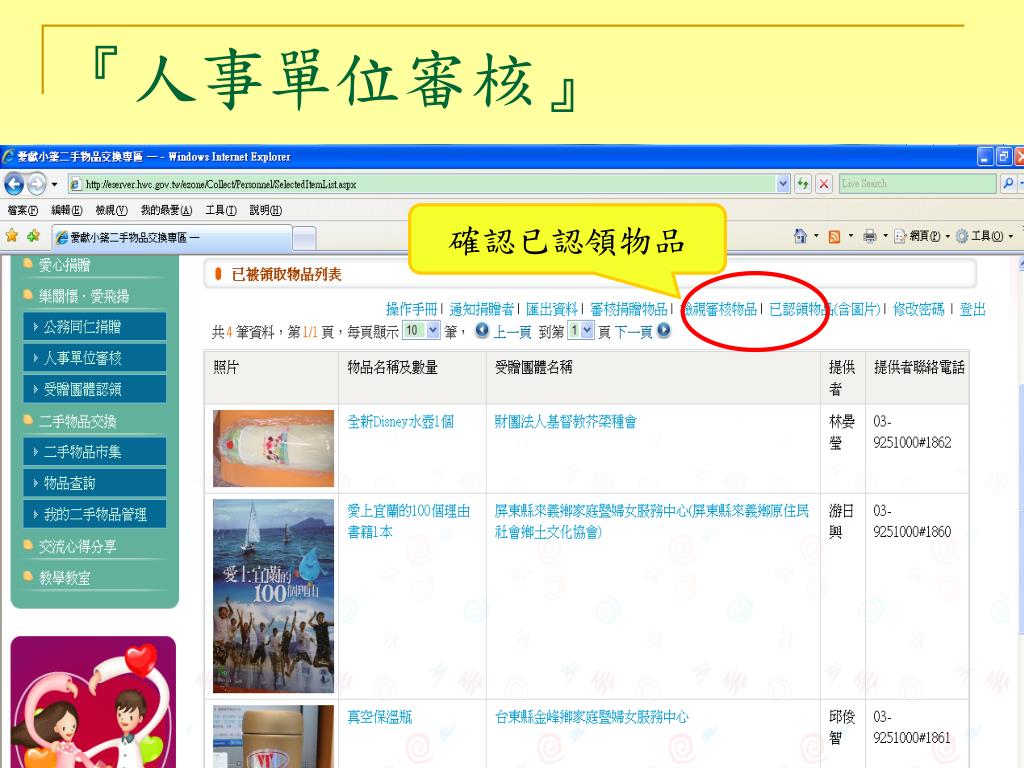Open sidebar submenu 受贈團體認領
The height and width of the screenshot is (768, 1024).
pos(95,389)
